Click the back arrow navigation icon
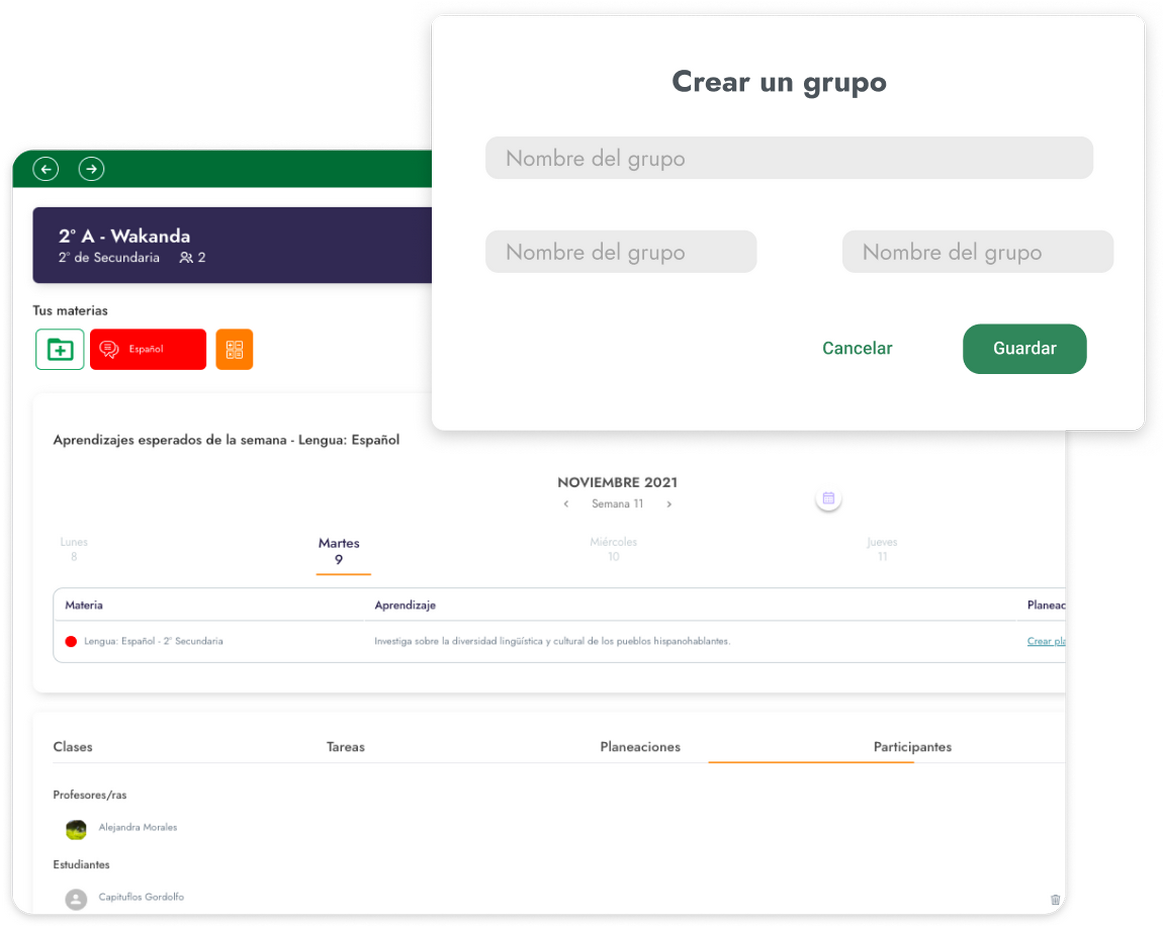This screenshot has height=926, width=1163. tap(46, 169)
